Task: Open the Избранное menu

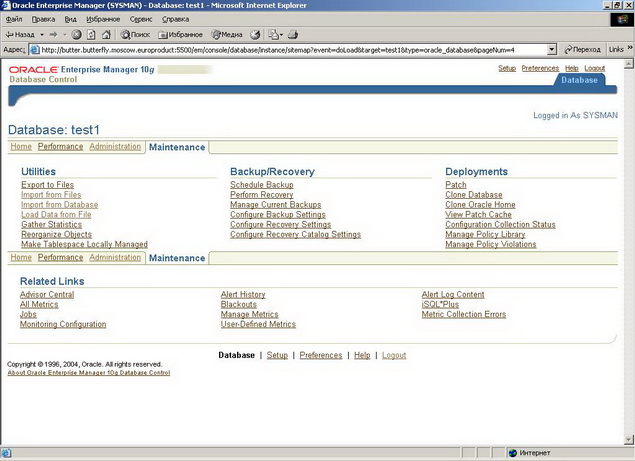Action: pos(103,19)
